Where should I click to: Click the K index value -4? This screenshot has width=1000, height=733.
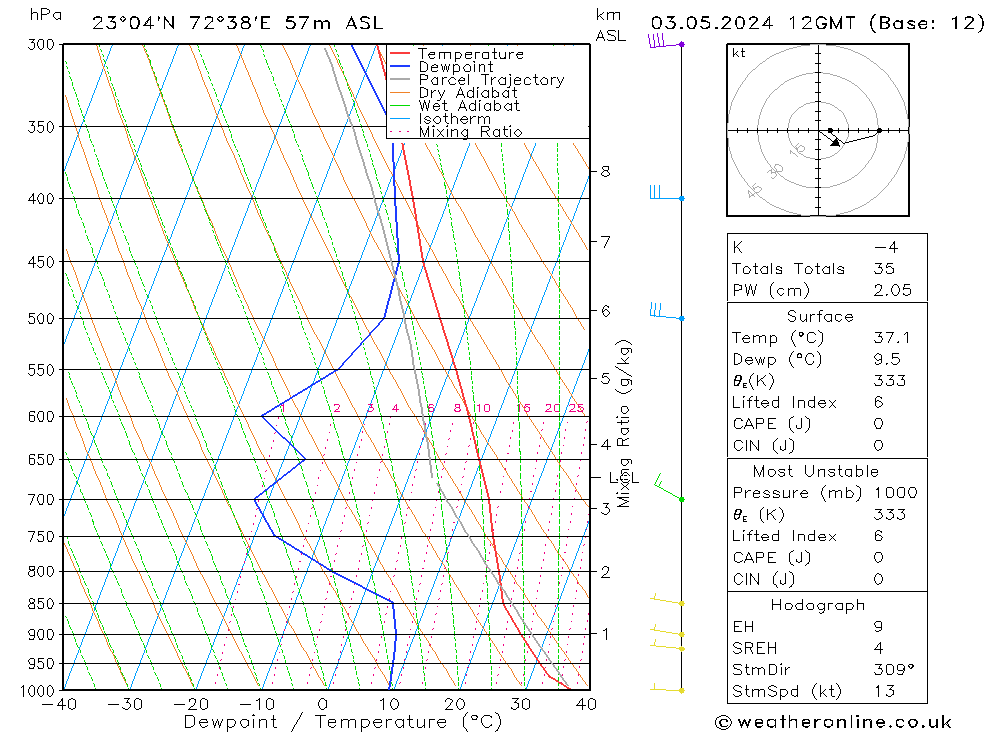coord(886,247)
